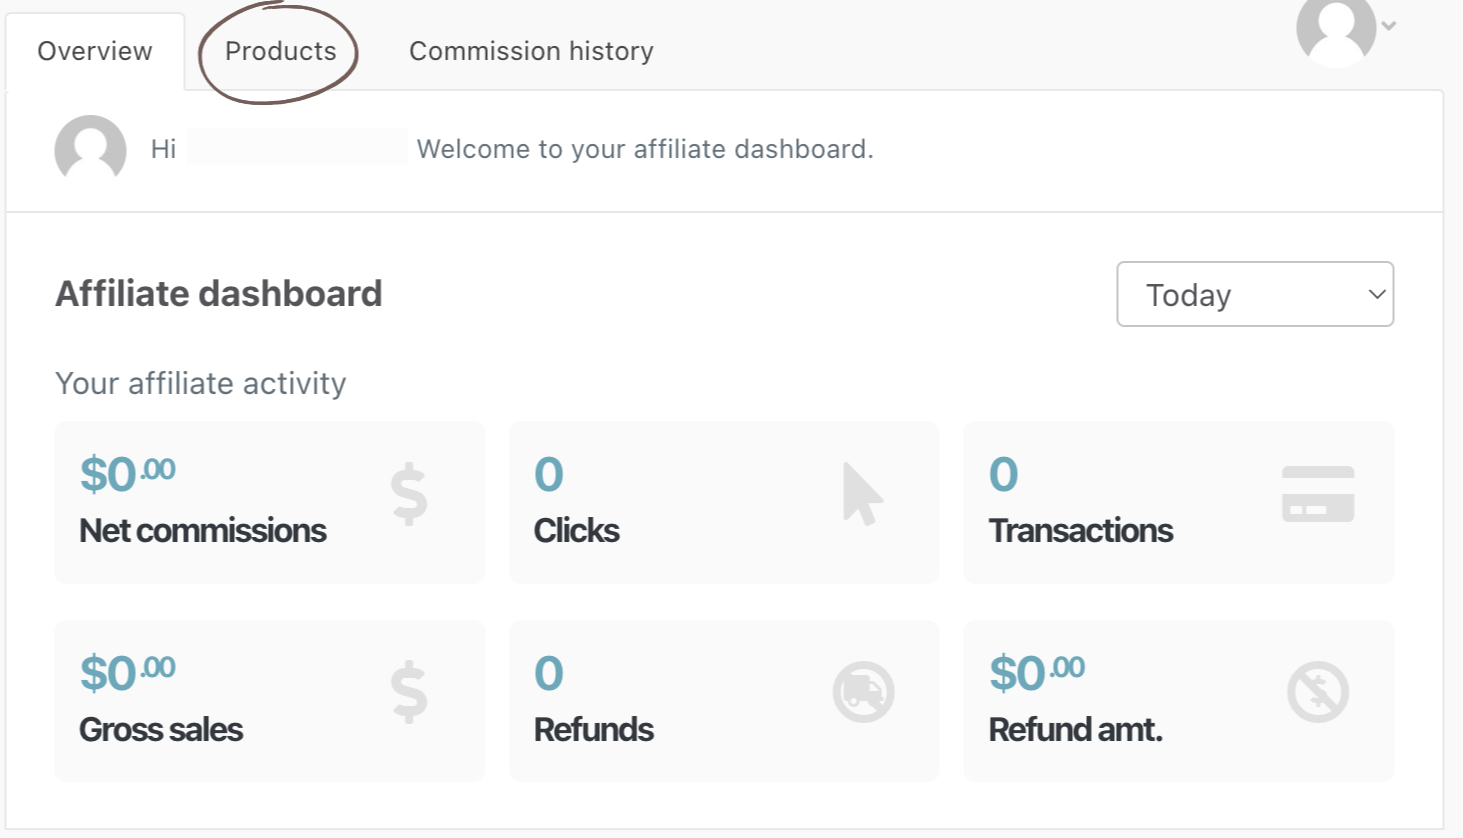This screenshot has height=838, width=1463.
Task: Click the Gross sales label
Action: pos(161,730)
